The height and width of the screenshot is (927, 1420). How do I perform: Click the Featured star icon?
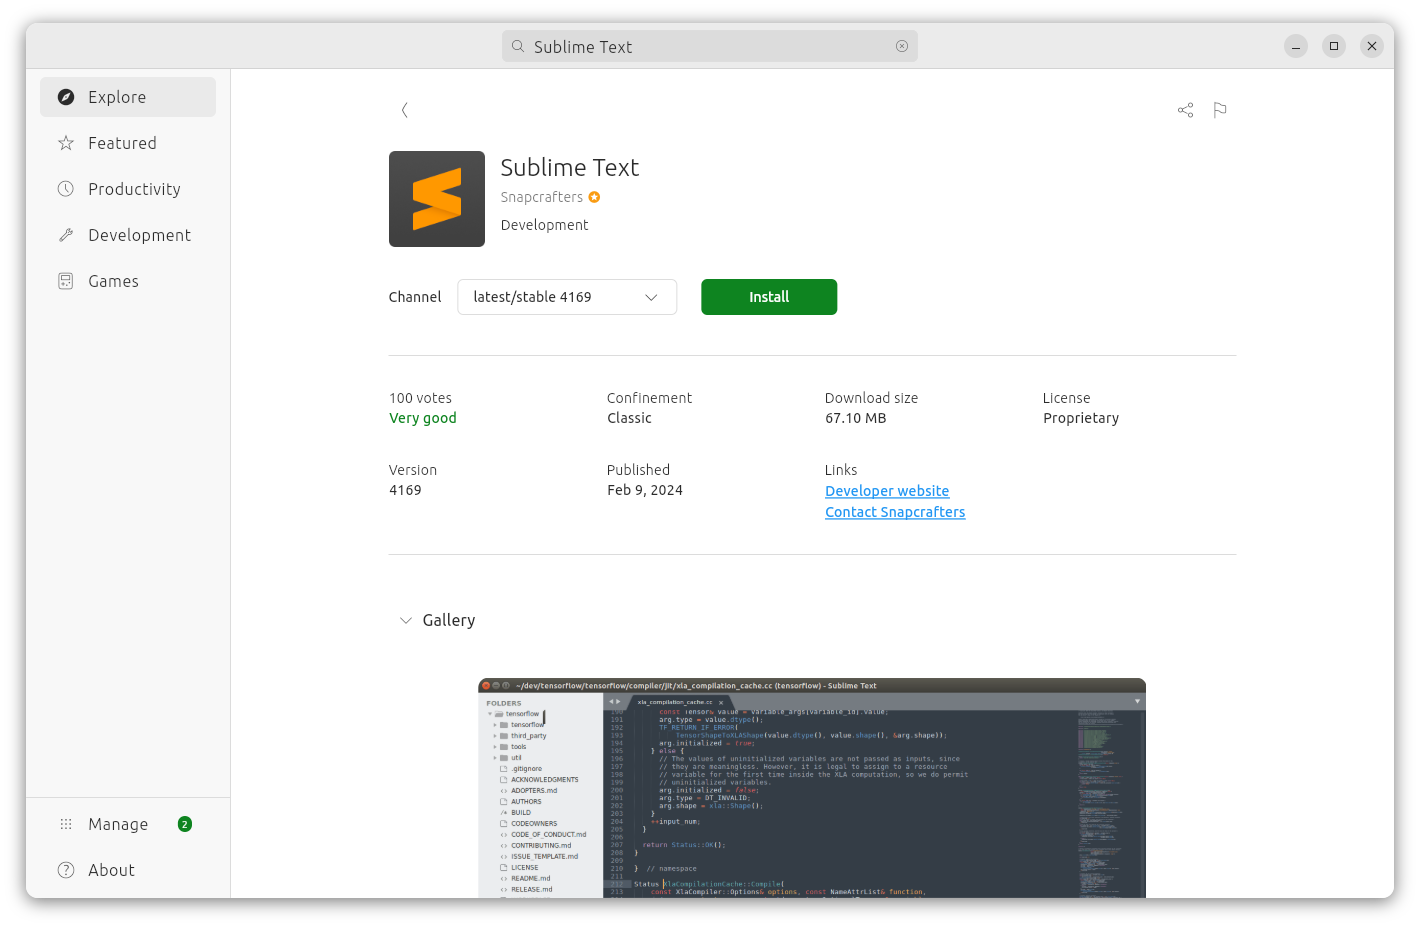coord(66,143)
